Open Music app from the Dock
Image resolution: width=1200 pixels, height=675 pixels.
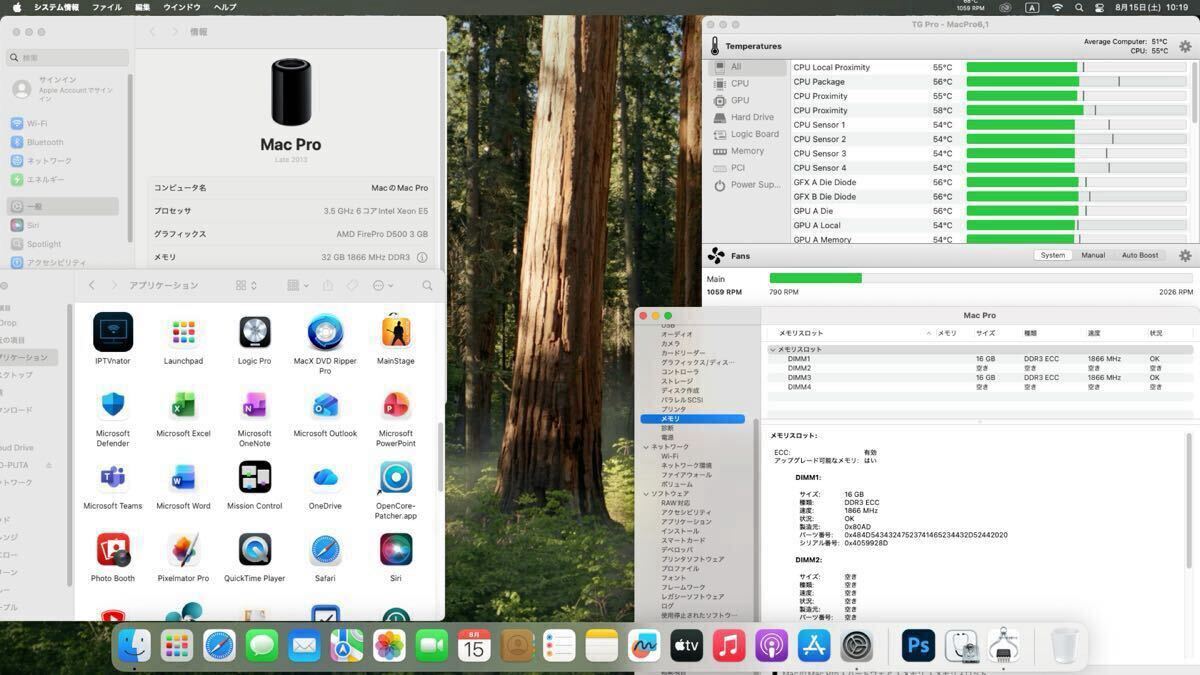[729, 646]
